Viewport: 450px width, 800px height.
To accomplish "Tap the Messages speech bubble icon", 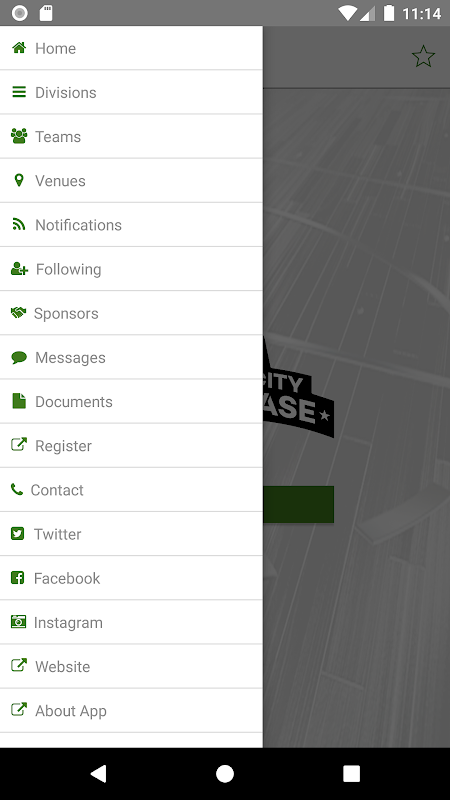I will [19, 357].
